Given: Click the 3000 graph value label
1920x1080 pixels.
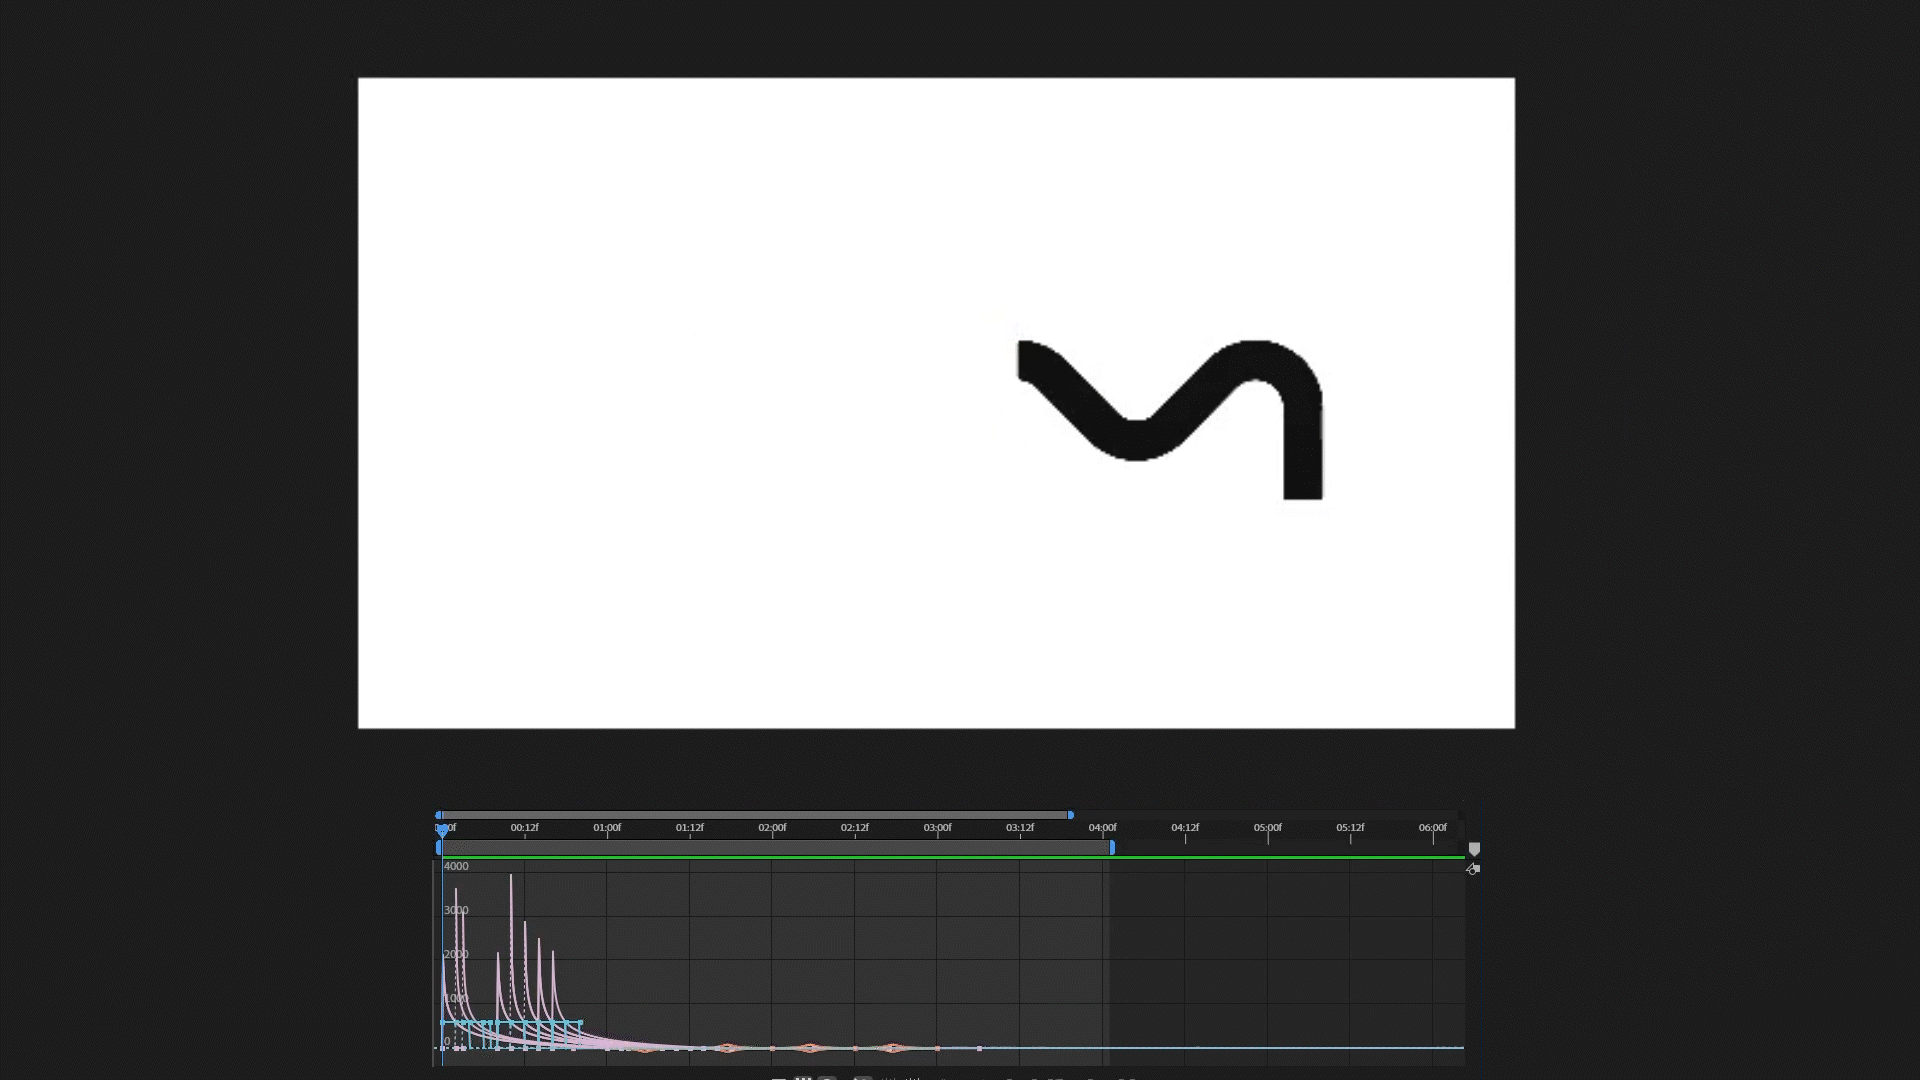Looking at the screenshot, I should (456, 911).
